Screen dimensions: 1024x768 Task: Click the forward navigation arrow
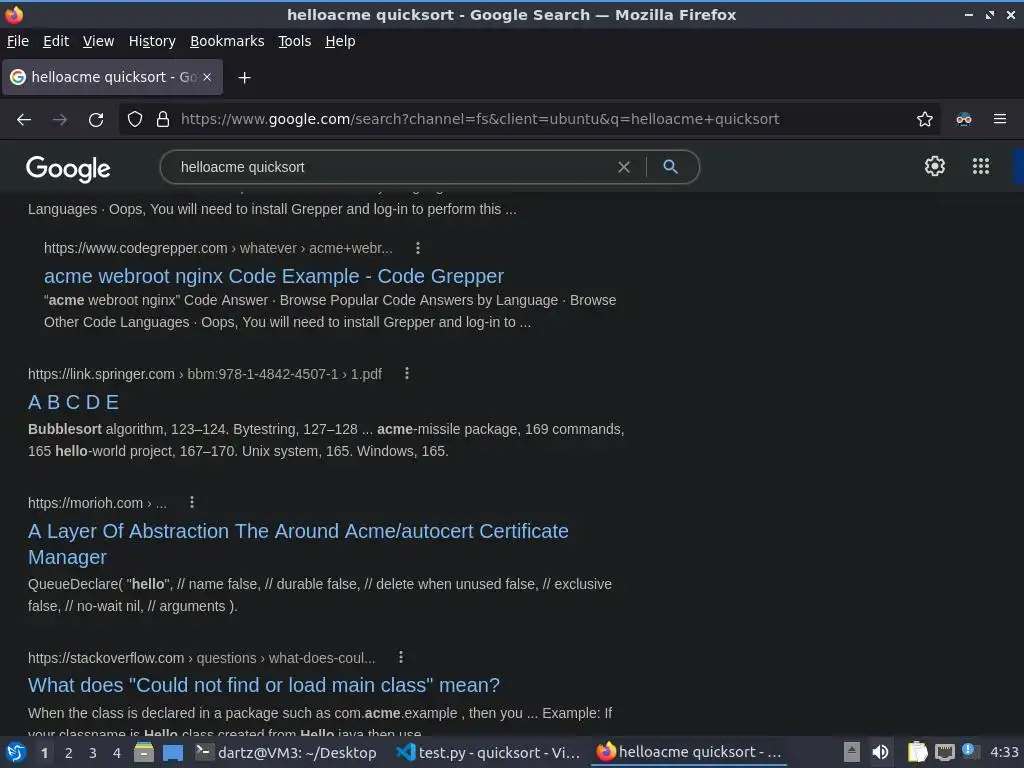click(x=60, y=120)
